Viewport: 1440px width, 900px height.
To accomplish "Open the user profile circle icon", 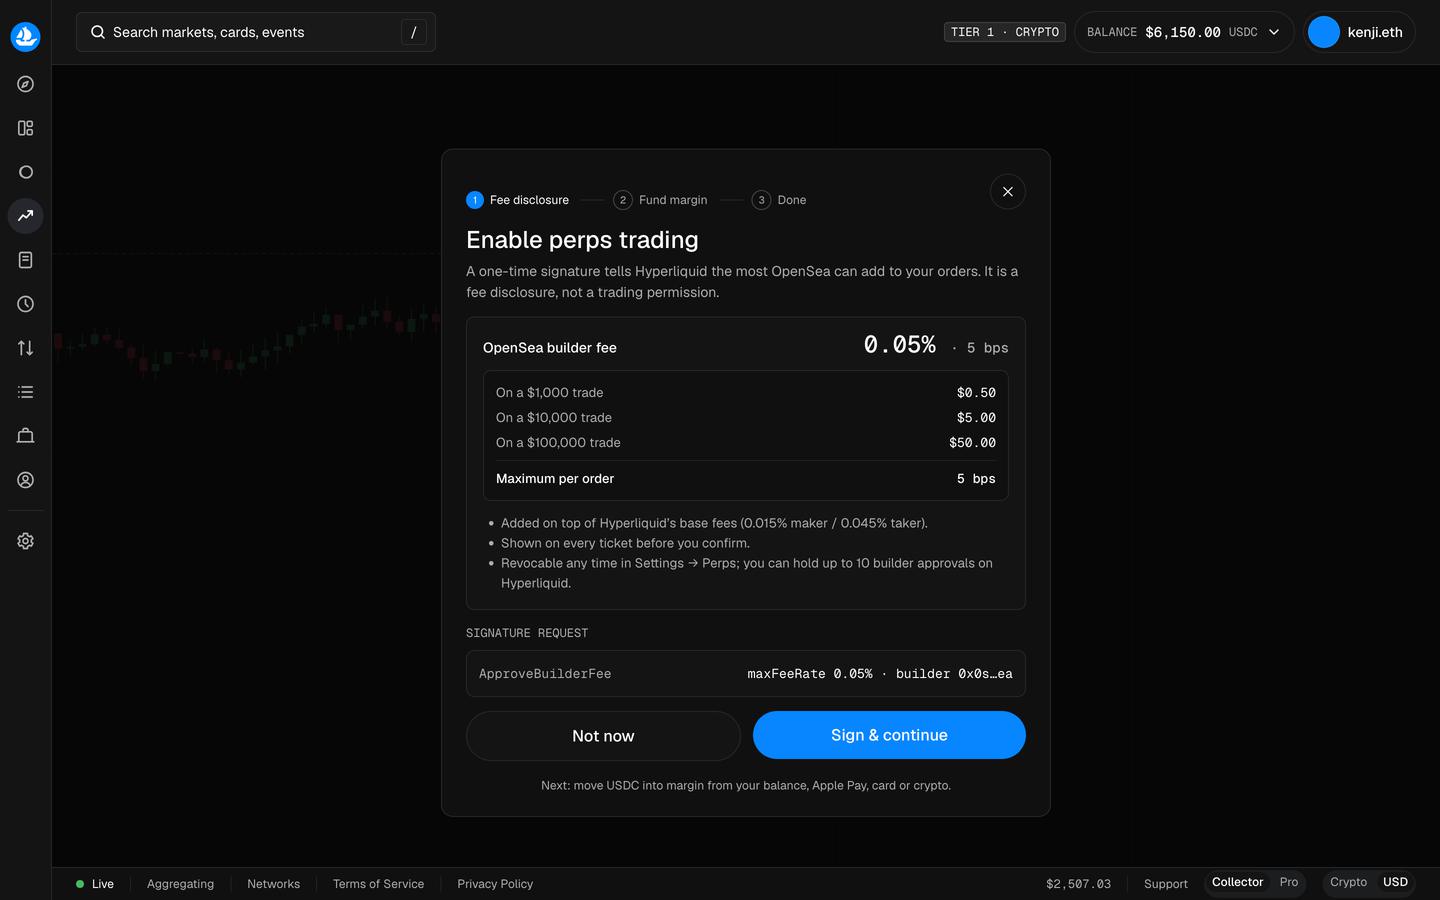I will tap(26, 480).
